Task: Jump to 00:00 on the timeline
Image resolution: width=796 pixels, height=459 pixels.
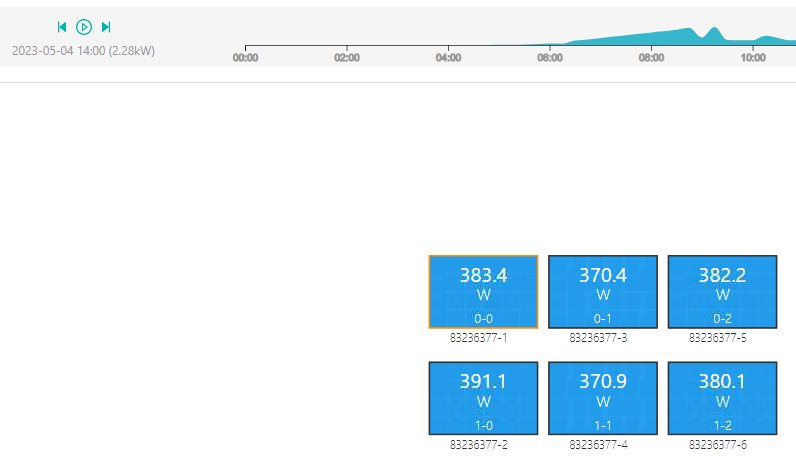Action: 245,57
